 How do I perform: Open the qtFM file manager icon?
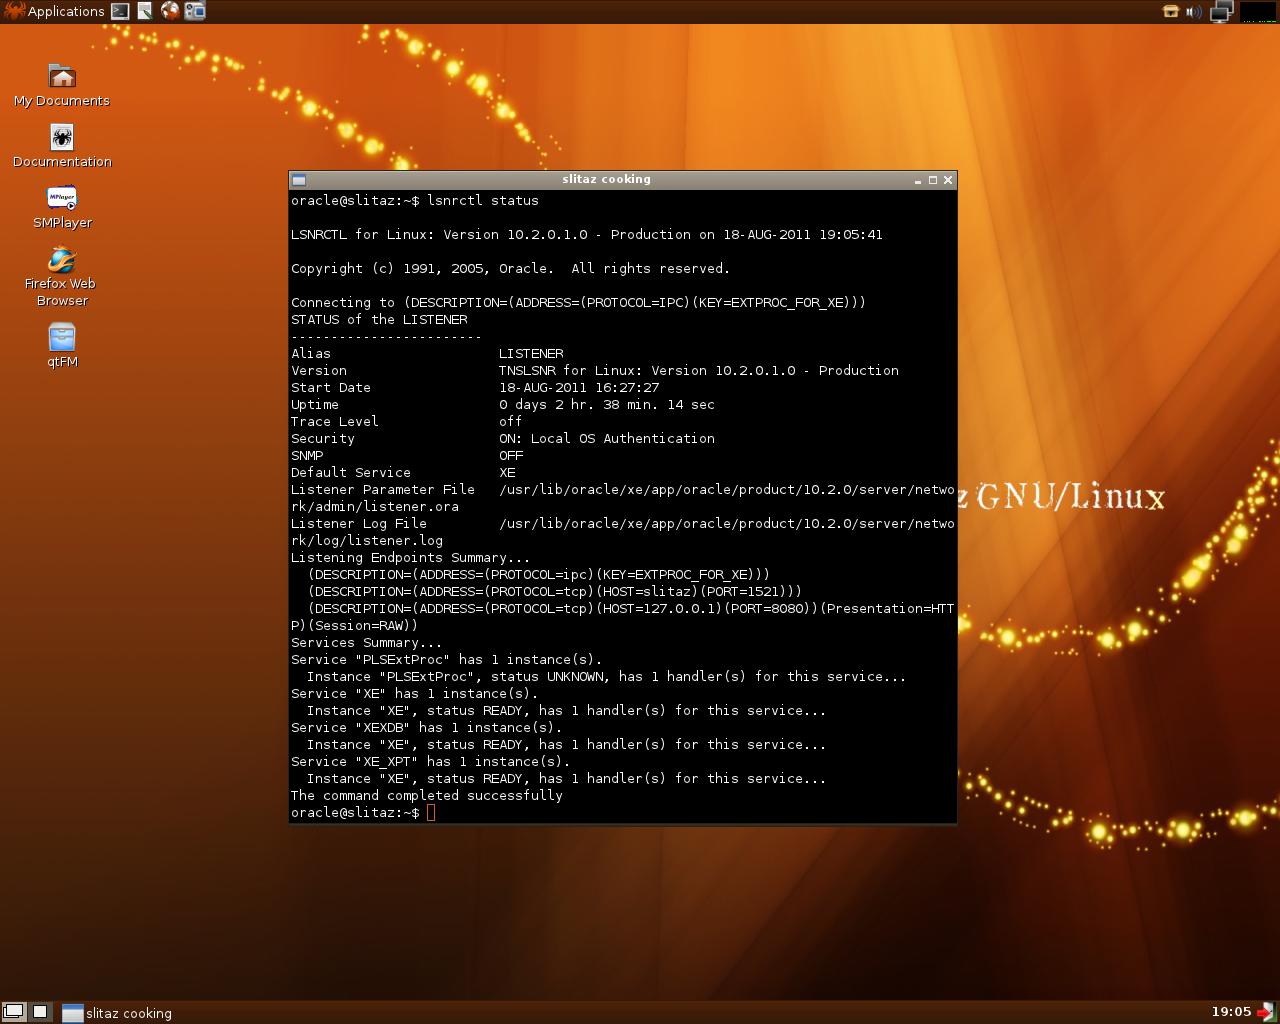[61, 338]
